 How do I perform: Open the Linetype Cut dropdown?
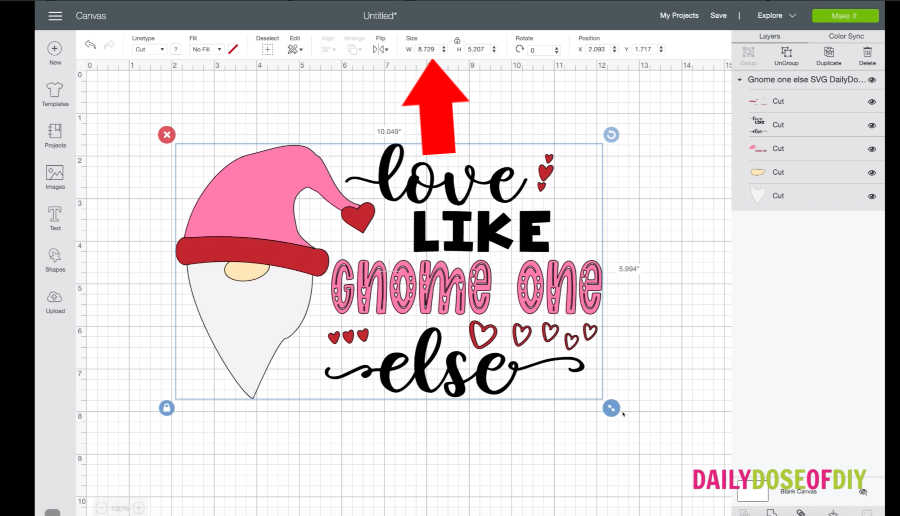point(148,49)
